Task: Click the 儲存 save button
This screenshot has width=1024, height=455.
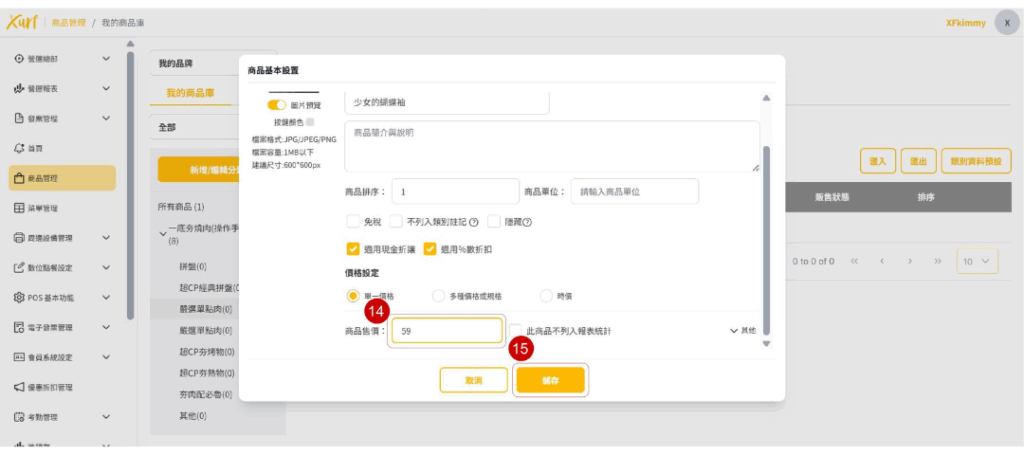Action: tap(548, 381)
